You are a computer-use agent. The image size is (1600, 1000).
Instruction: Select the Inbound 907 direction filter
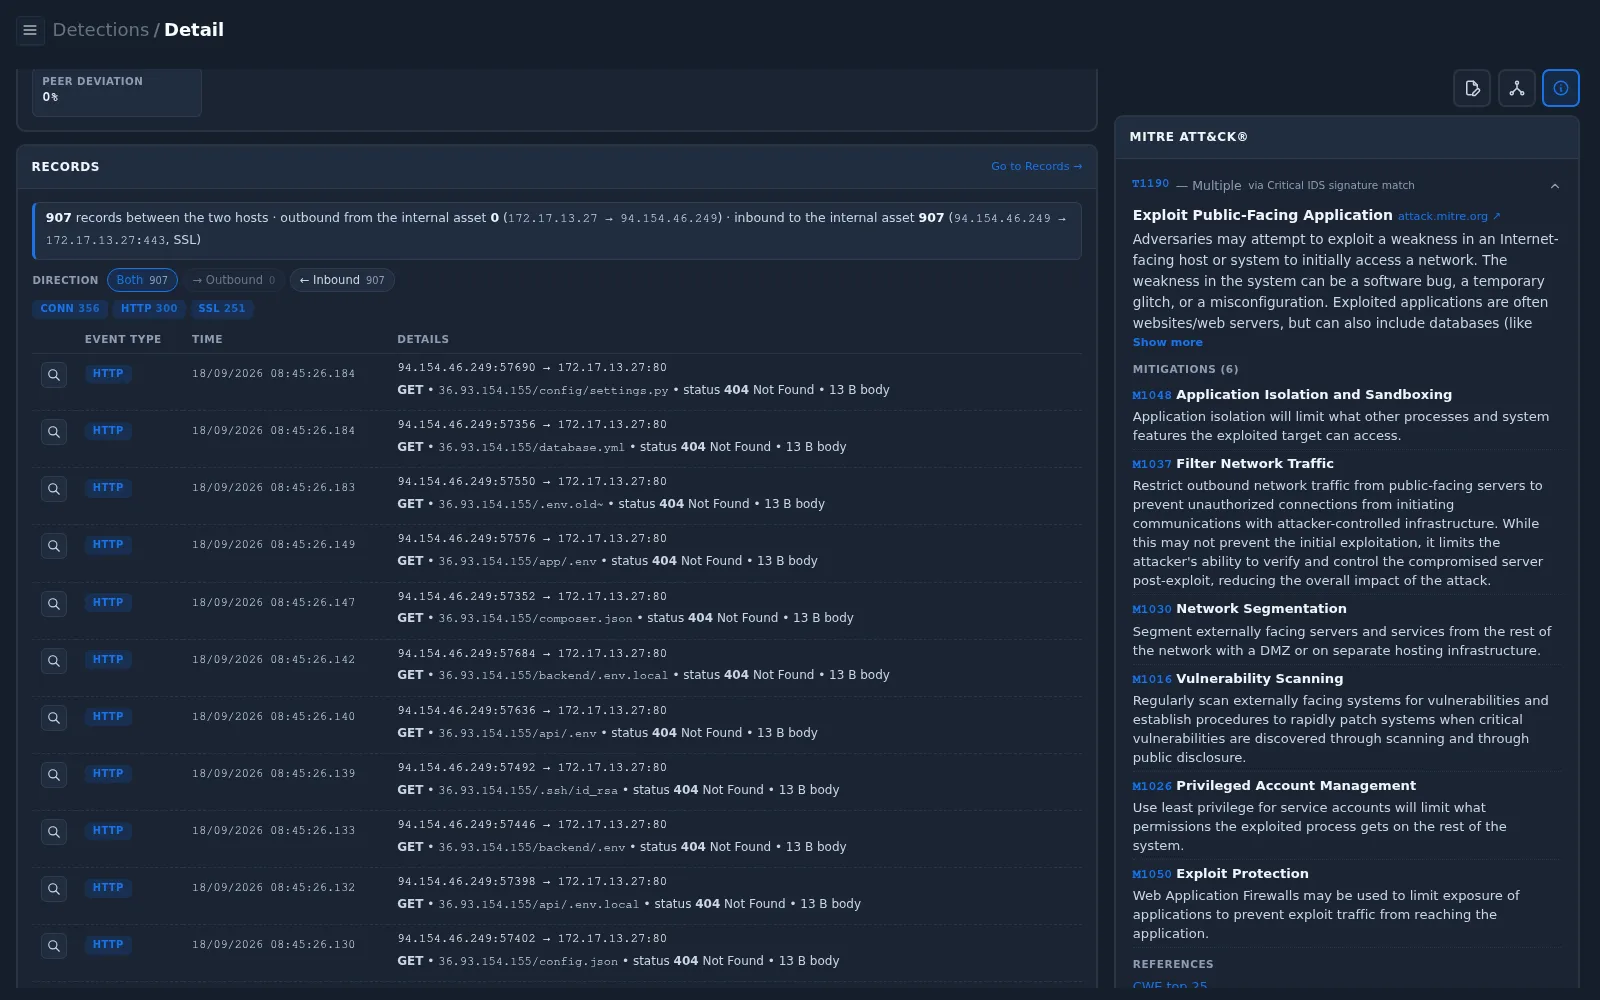coord(342,280)
